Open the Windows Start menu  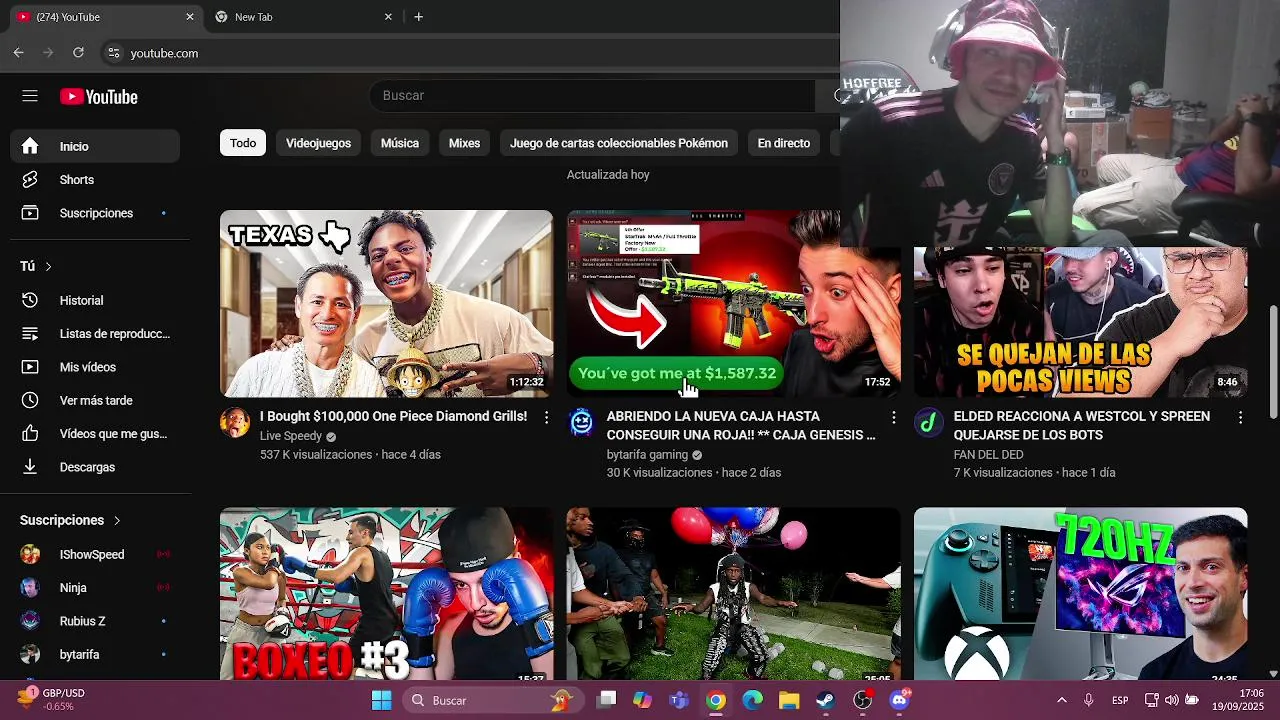382,700
